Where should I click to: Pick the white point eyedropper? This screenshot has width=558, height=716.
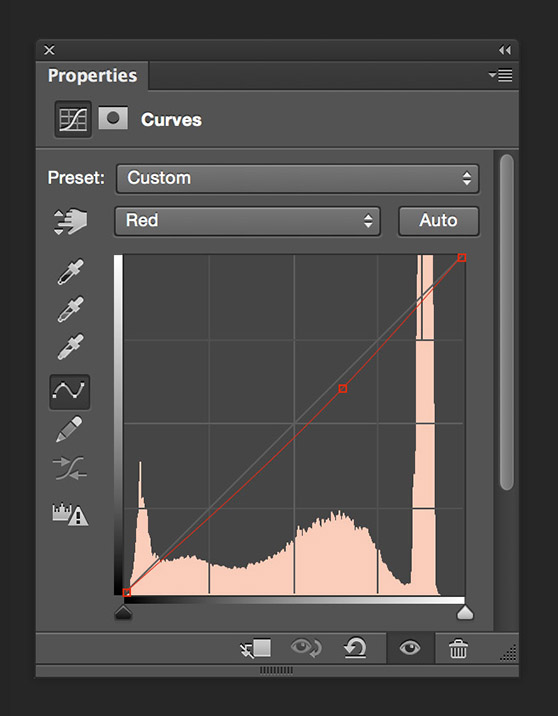pyautogui.click(x=70, y=347)
